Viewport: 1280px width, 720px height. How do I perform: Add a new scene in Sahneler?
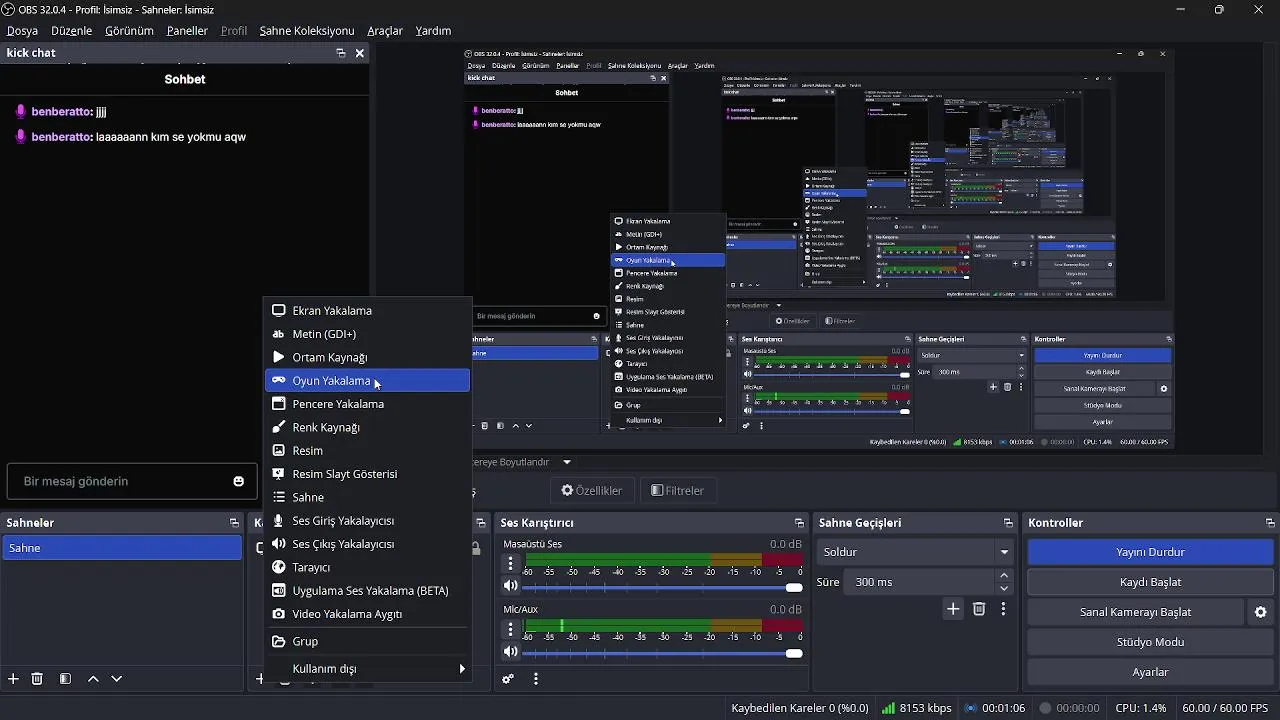click(x=13, y=679)
